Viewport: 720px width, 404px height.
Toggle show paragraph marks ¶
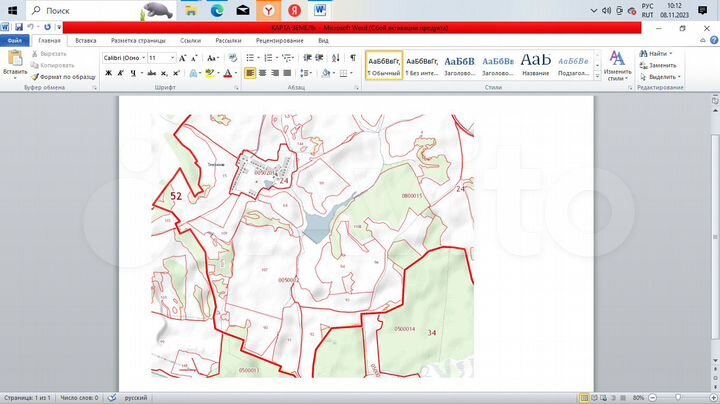[353, 58]
